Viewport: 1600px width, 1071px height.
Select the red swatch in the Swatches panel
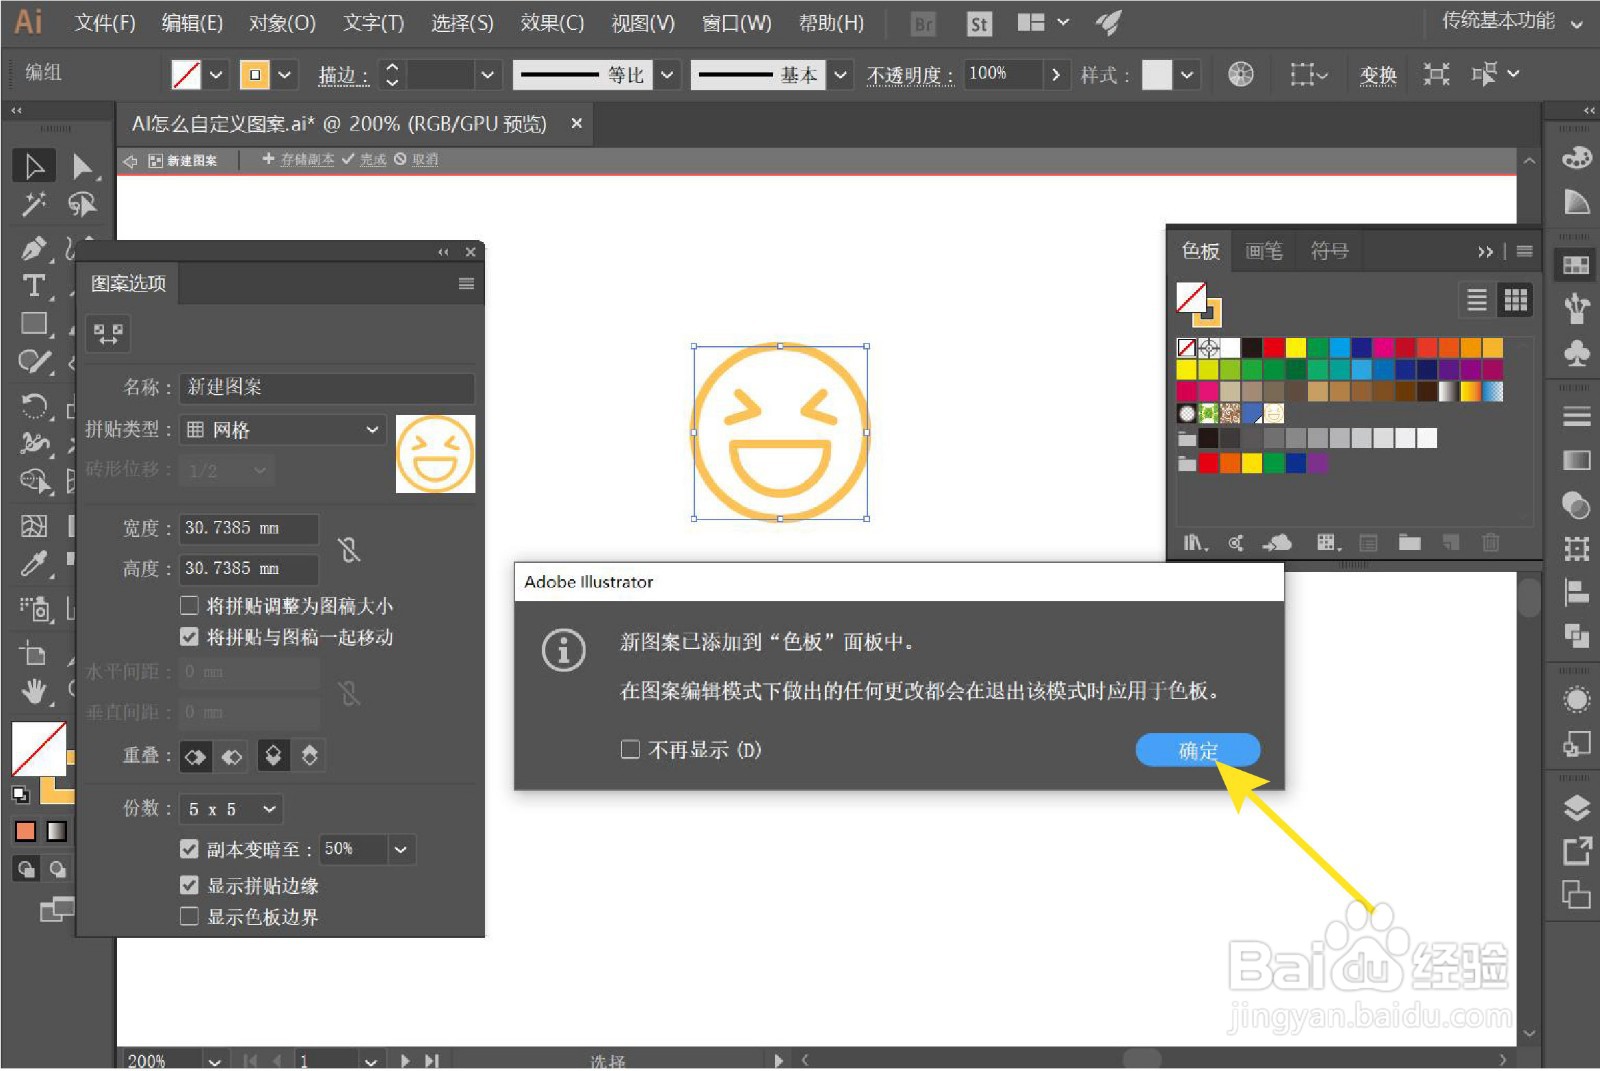(x=1272, y=346)
